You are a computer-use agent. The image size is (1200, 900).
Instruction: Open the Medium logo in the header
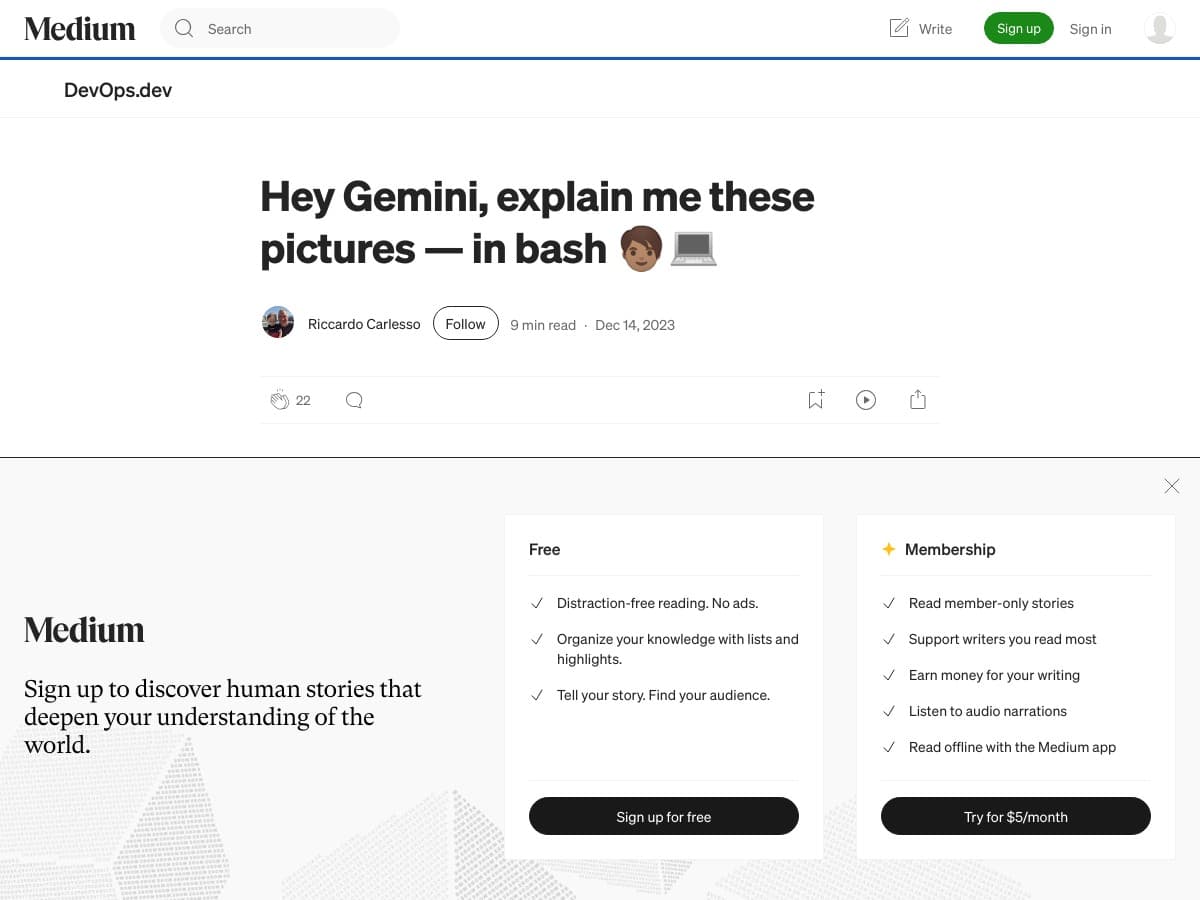[80, 29]
